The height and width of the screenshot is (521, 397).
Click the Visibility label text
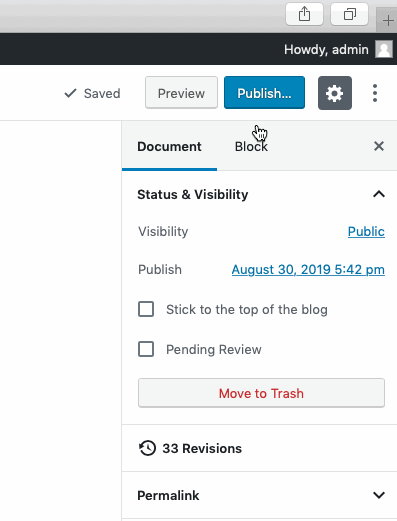(163, 231)
